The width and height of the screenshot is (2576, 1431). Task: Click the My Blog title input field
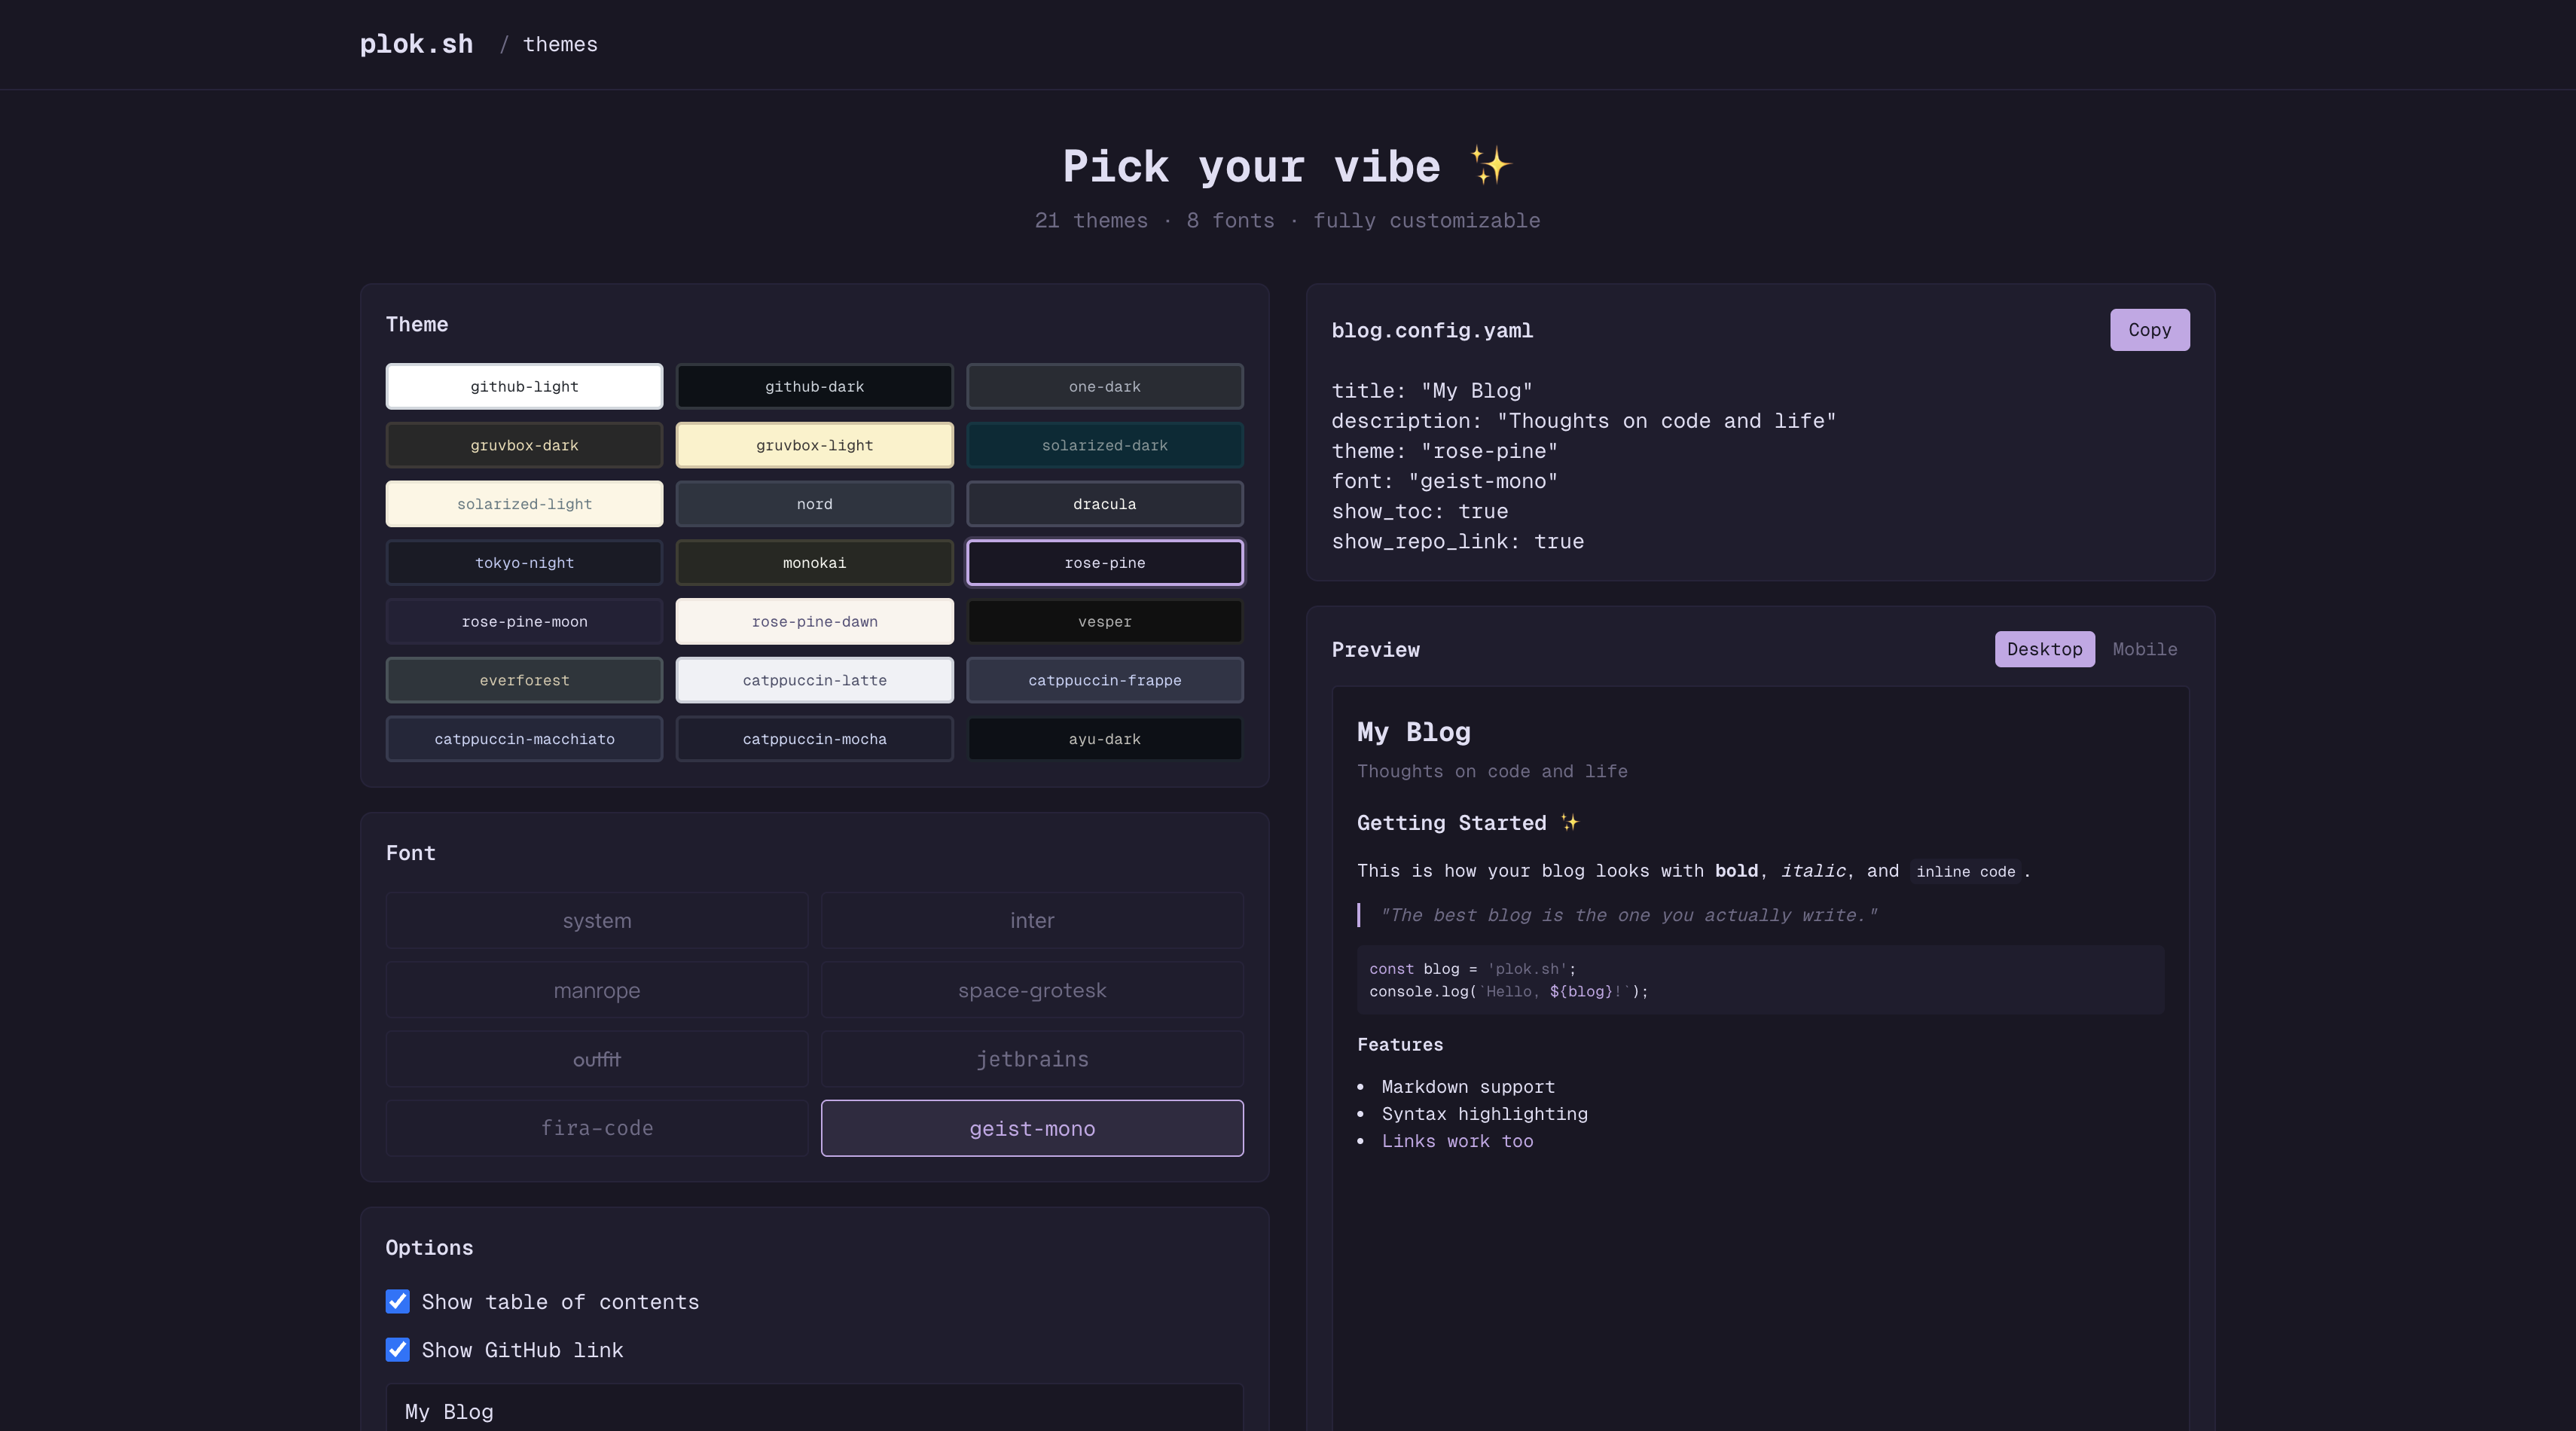tap(813, 1410)
